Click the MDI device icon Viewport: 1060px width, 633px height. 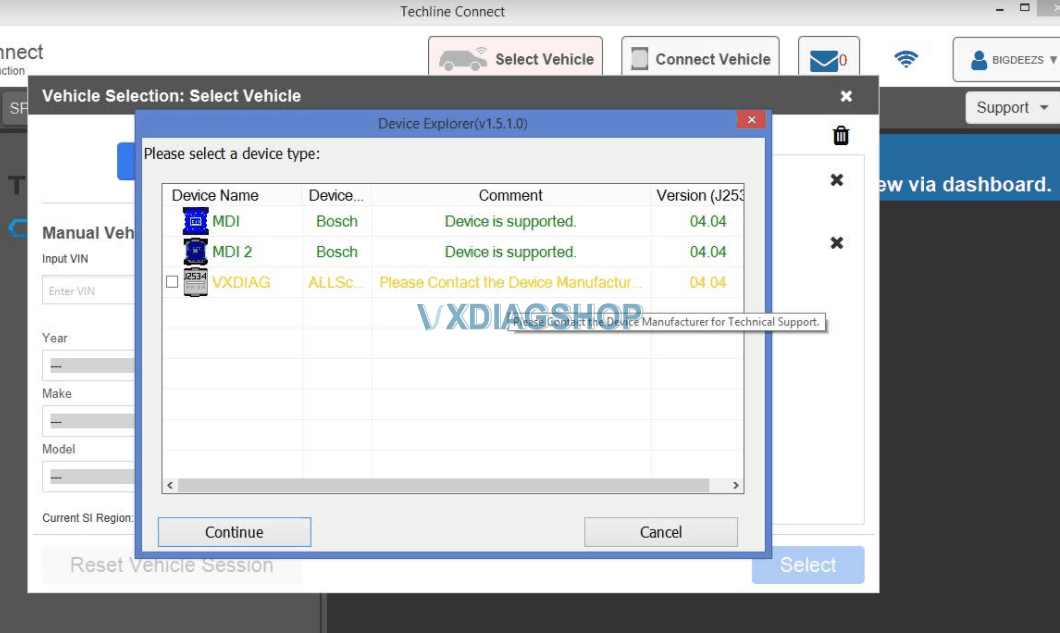tap(196, 221)
